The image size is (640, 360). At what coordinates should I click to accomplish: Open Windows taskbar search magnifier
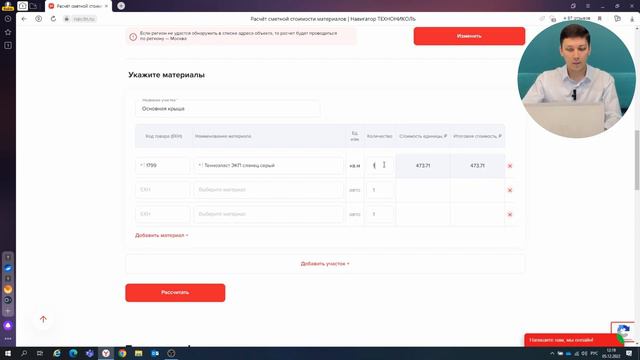24,353
